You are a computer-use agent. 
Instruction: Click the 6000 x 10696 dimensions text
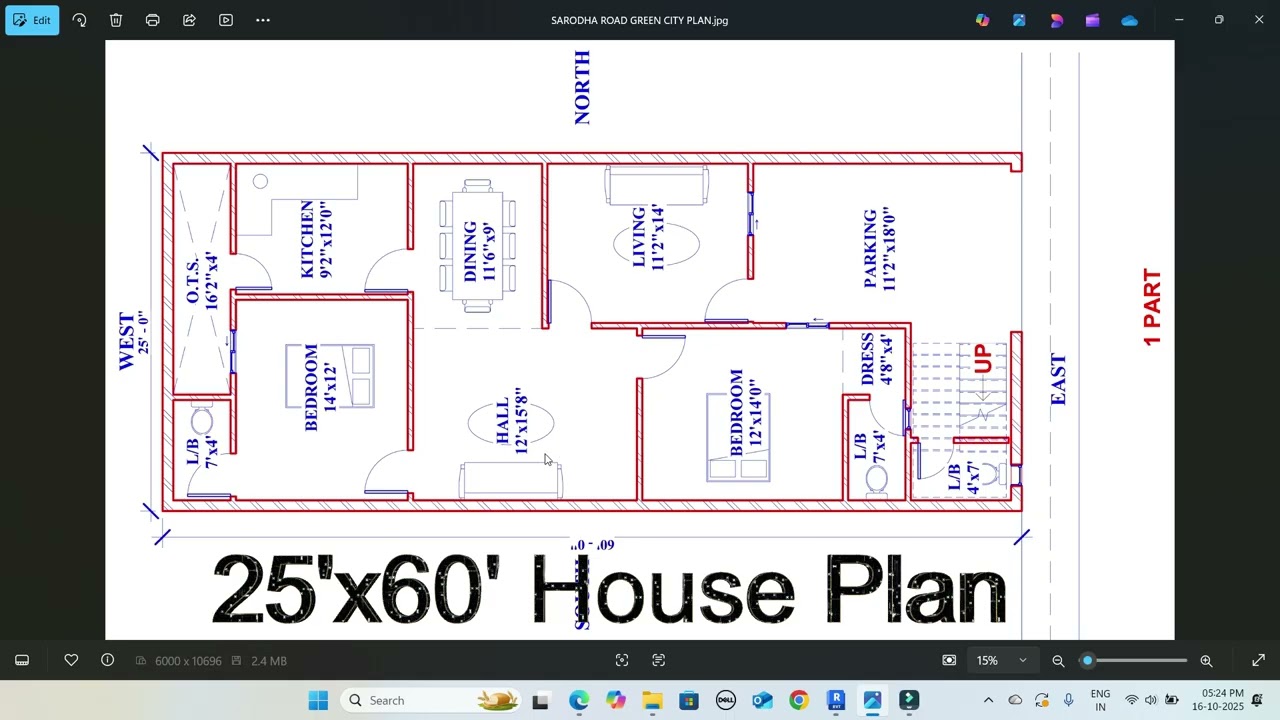(188, 661)
